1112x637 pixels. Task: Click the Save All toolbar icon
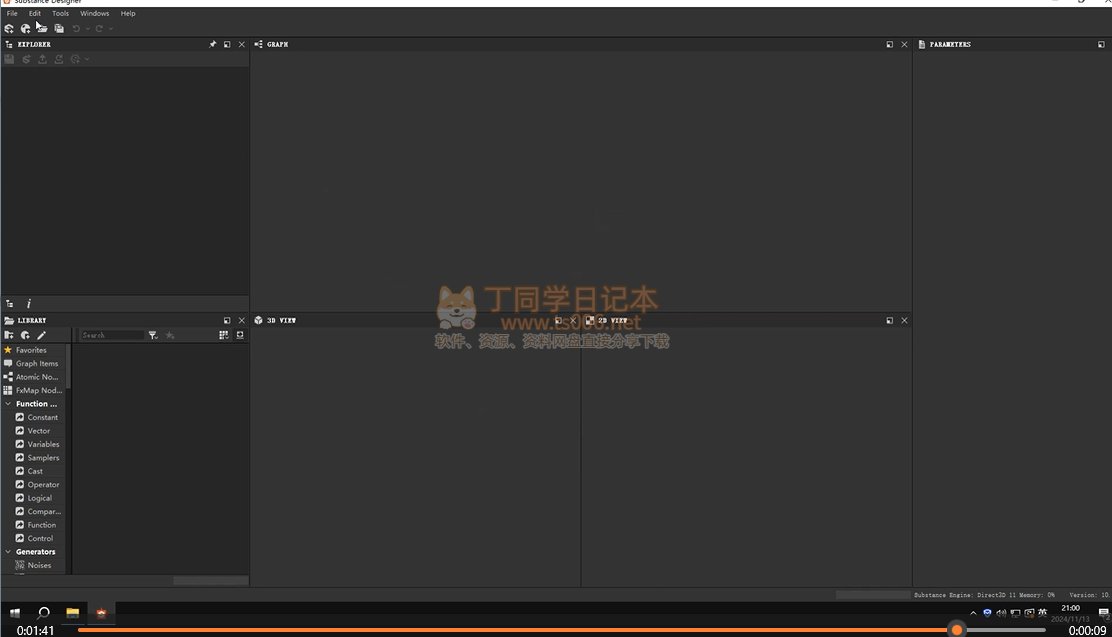tap(59, 28)
